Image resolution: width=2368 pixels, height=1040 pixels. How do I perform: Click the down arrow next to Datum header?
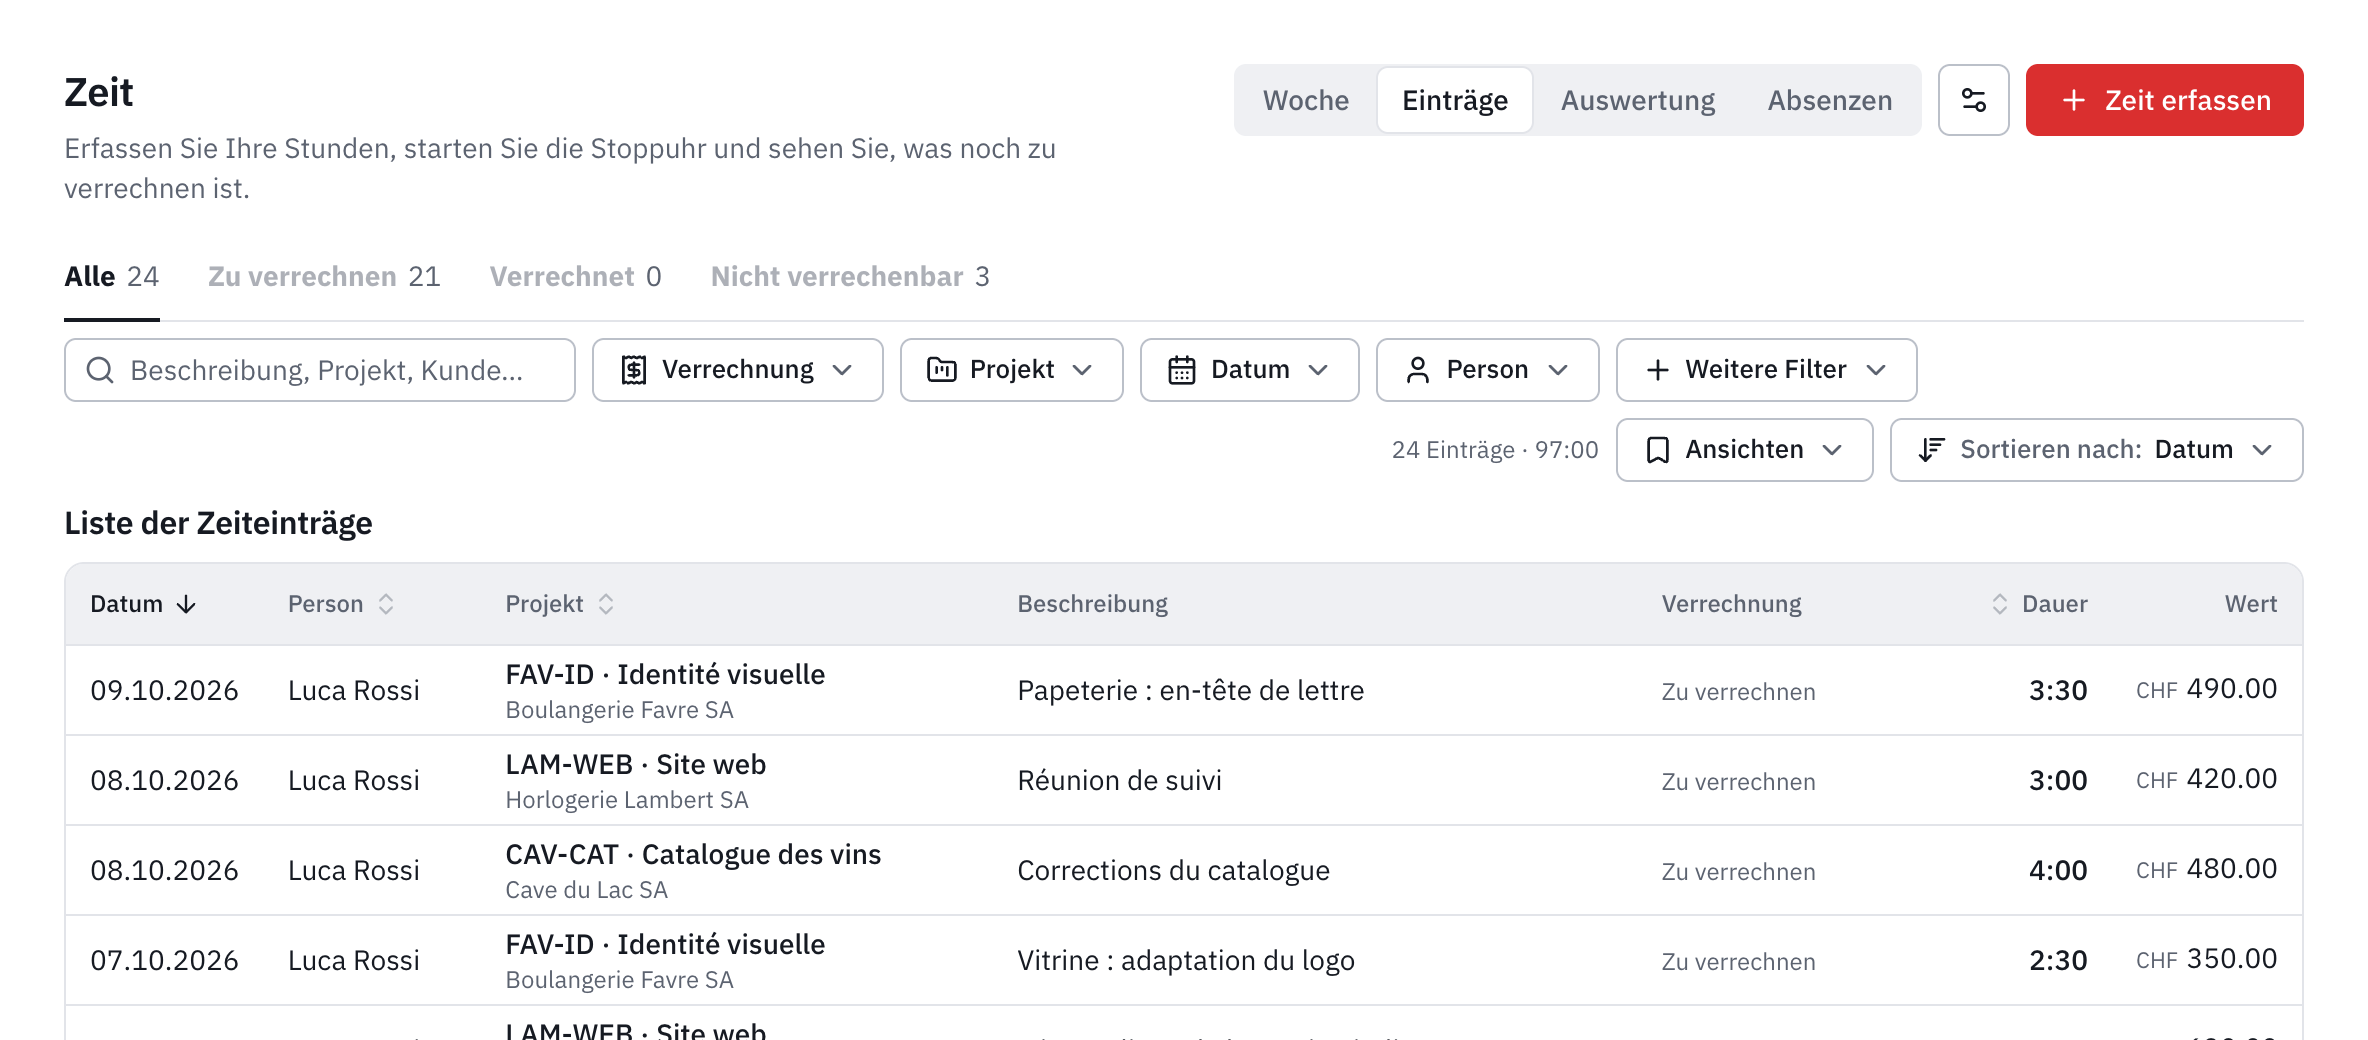tap(187, 604)
